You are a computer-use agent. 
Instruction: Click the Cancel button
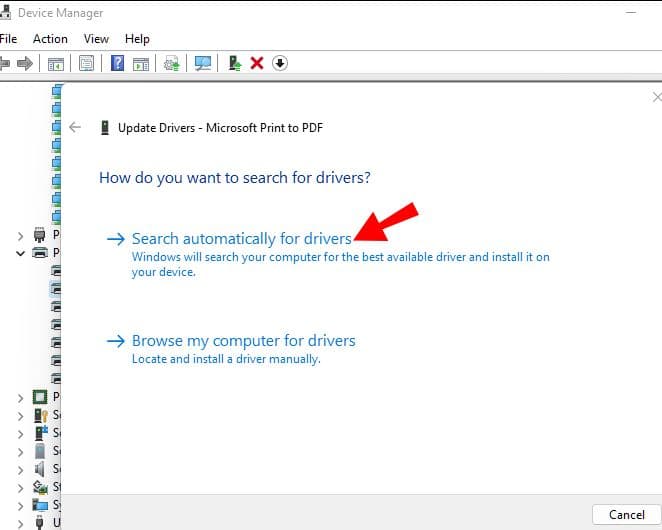(x=627, y=514)
